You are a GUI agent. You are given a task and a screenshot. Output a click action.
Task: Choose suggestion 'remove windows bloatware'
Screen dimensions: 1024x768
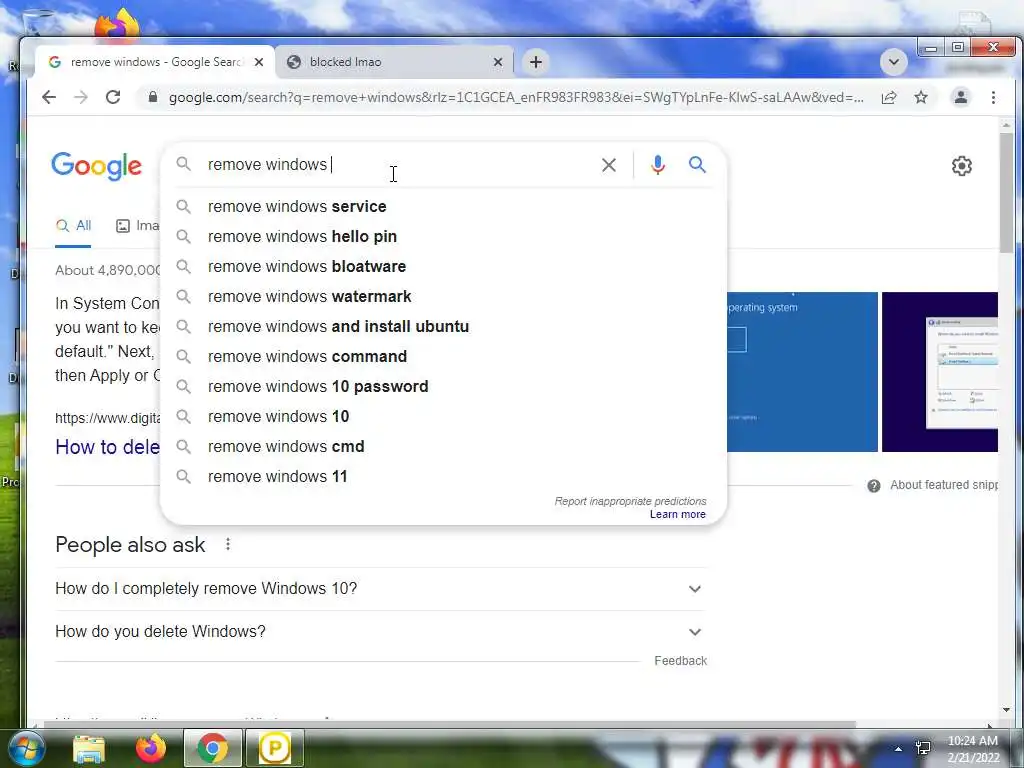(443, 266)
